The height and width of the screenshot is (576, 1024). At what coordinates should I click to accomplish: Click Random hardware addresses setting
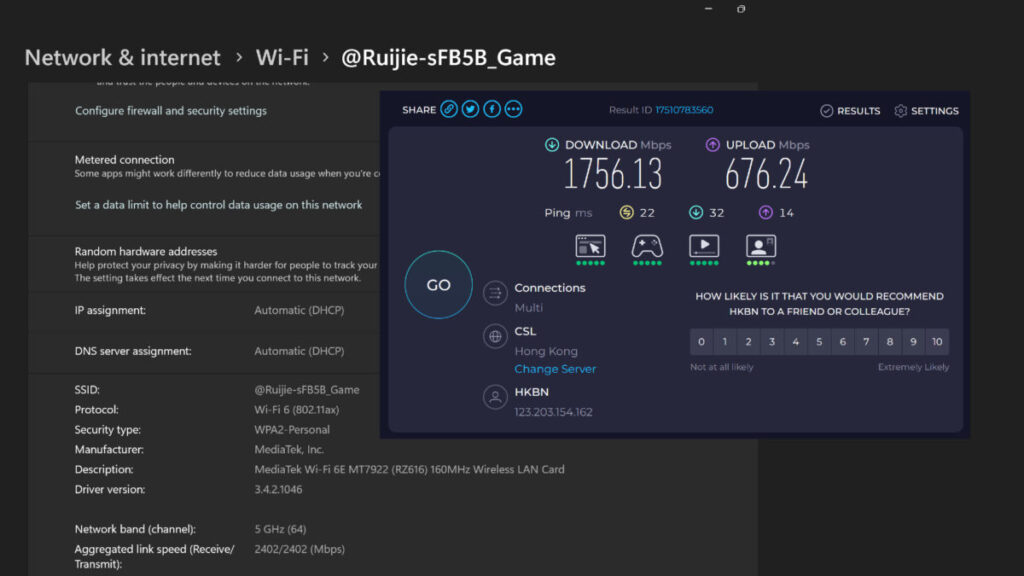click(146, 251)
